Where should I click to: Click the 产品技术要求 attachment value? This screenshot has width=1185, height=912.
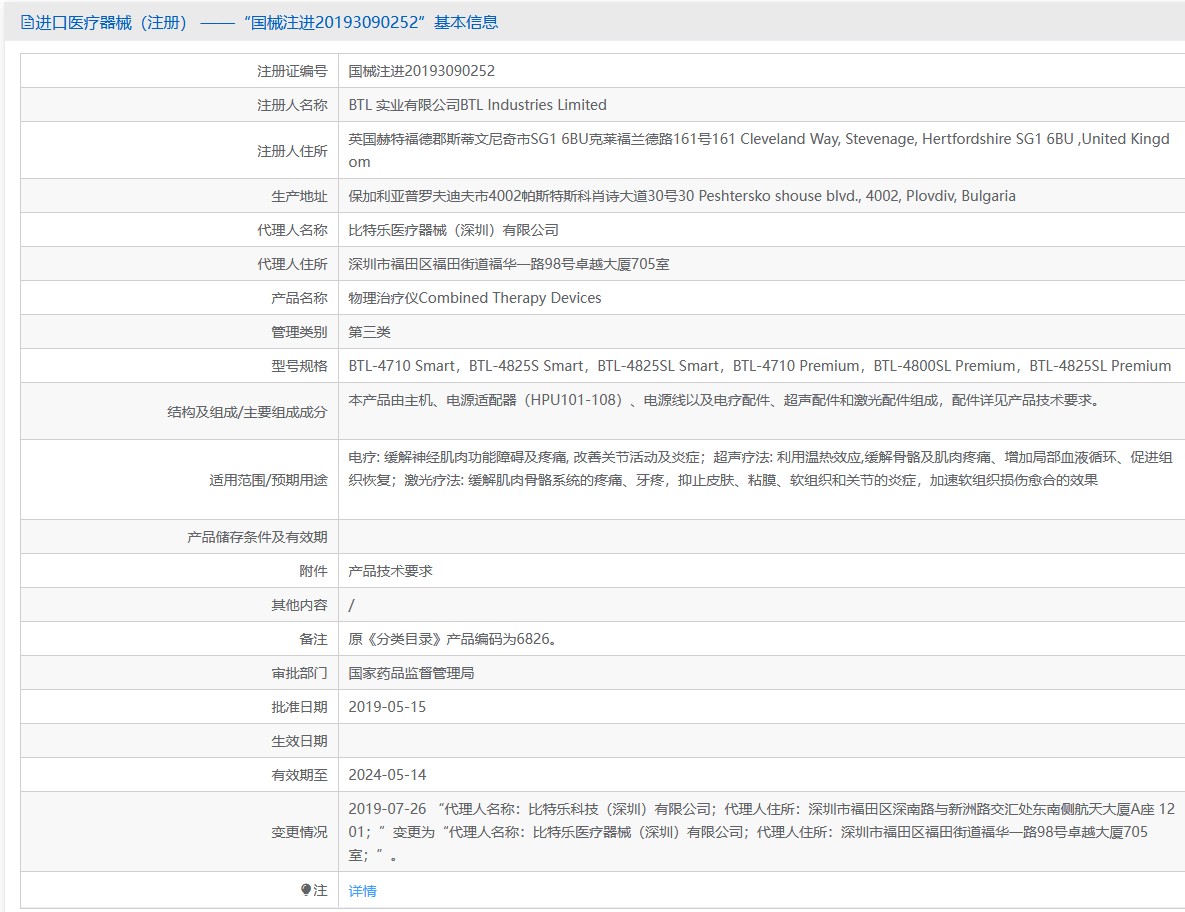click(390, 570)
